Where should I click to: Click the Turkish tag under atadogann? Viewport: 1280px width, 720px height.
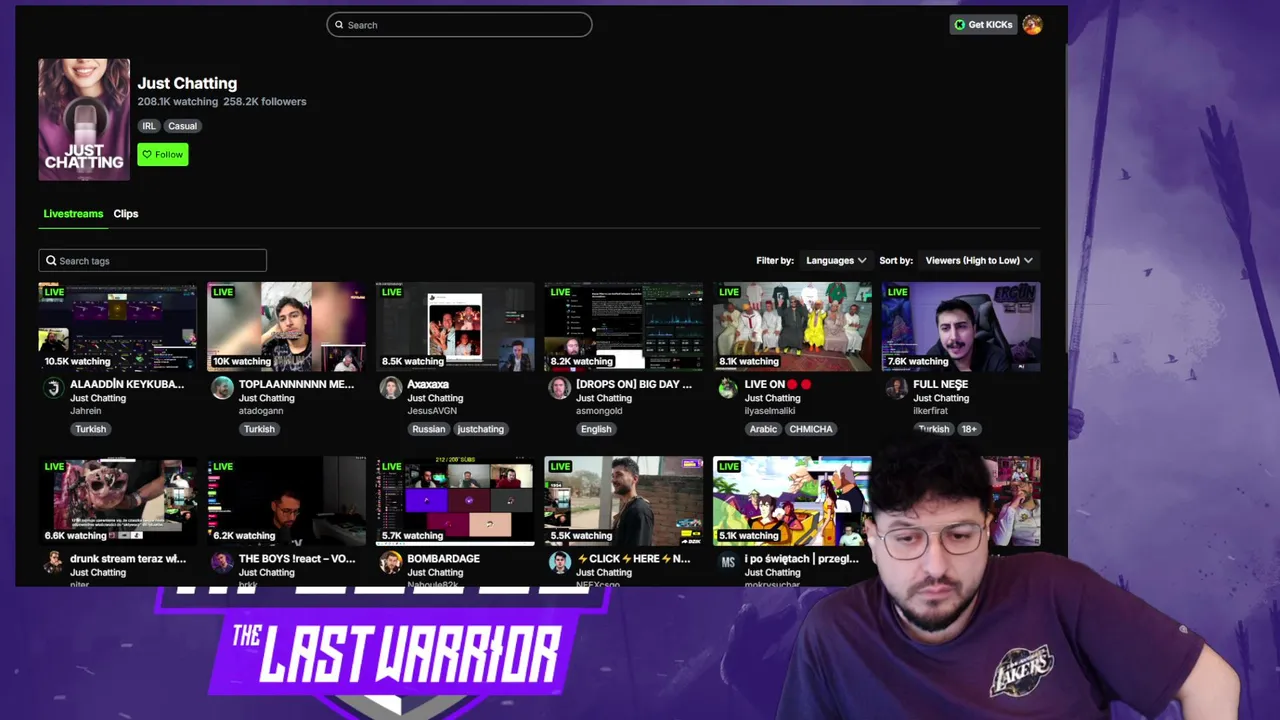[x=259, y=429]
